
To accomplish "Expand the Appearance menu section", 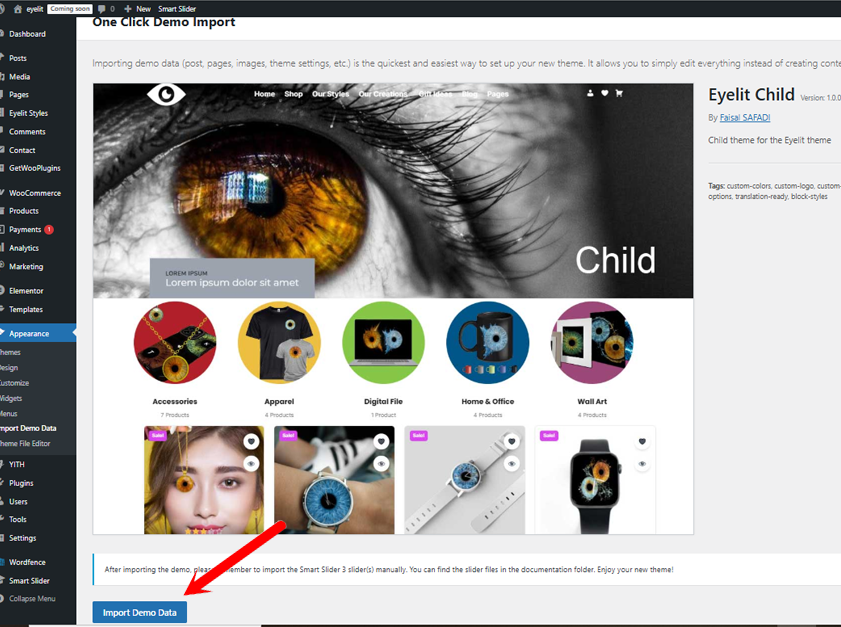I will click(x=30, y=333).
